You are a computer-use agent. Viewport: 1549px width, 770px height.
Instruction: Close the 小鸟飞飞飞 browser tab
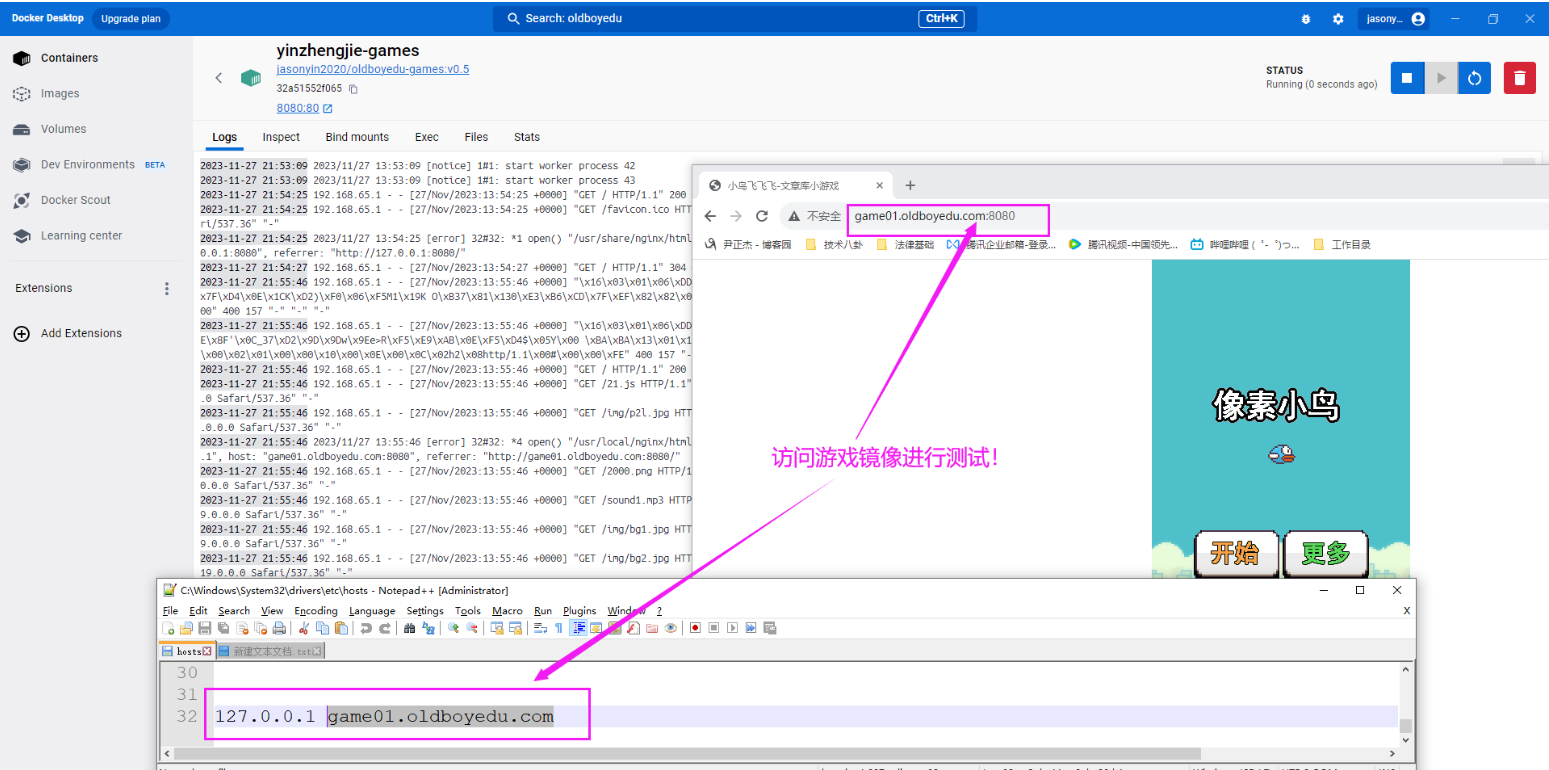coord(880,185)
